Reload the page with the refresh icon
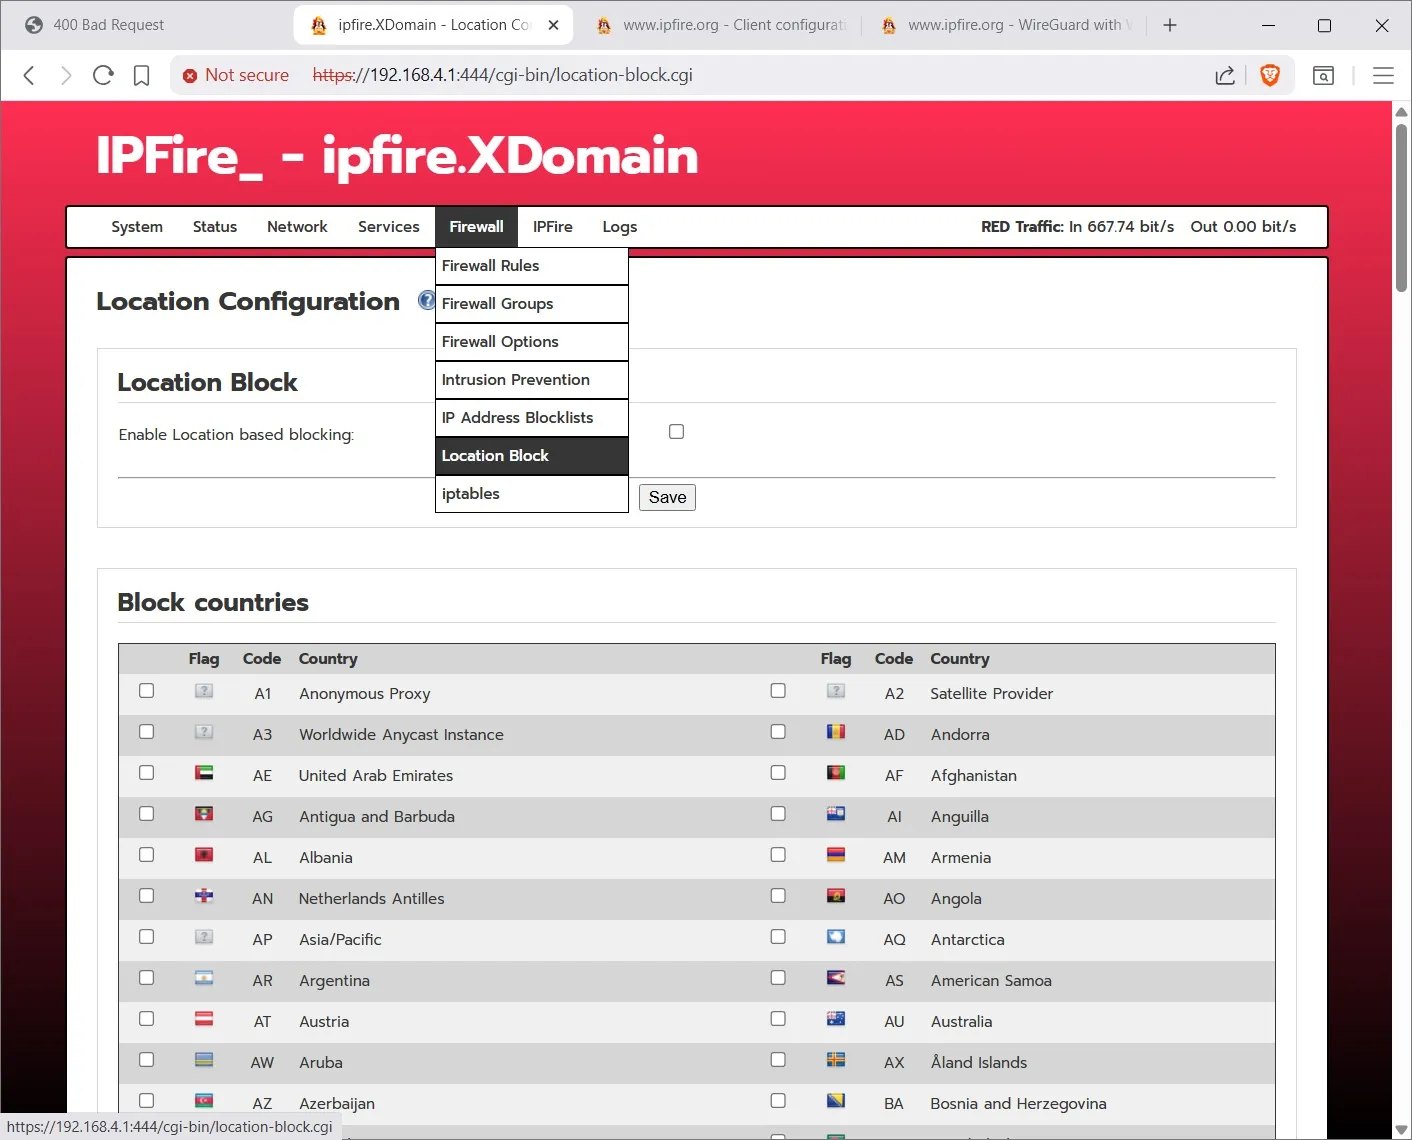The width and height of the screenshot is (1412, 1140). click(103, 75)
